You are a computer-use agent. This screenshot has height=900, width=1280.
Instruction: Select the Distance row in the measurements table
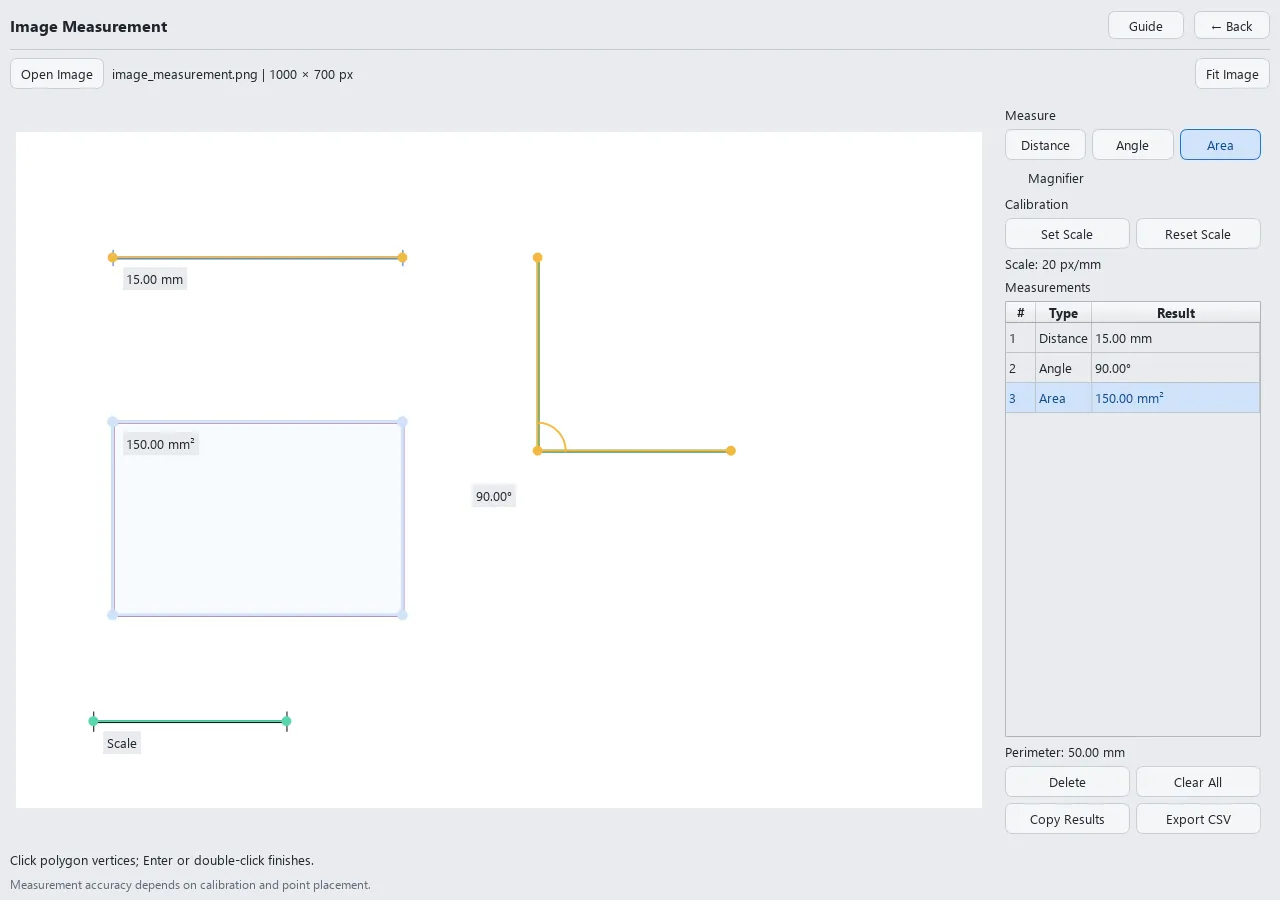click(1132, 338)
